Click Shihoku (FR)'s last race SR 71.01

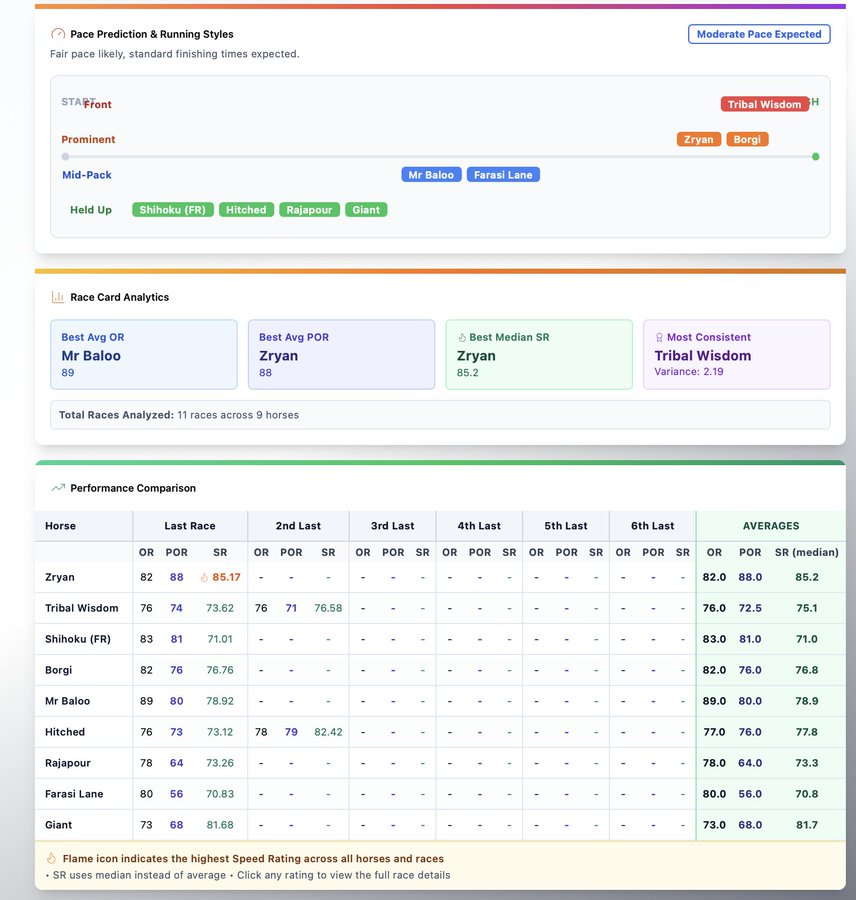pyautogui.click(x=220, y=639)
